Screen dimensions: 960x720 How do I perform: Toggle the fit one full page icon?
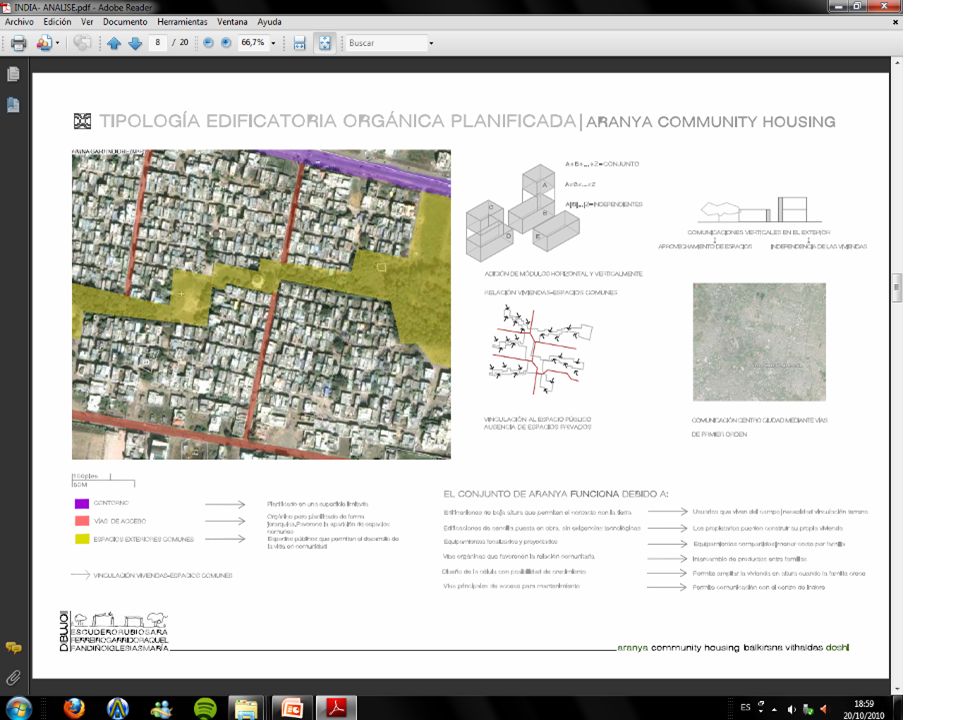click(x=324, y=43)
